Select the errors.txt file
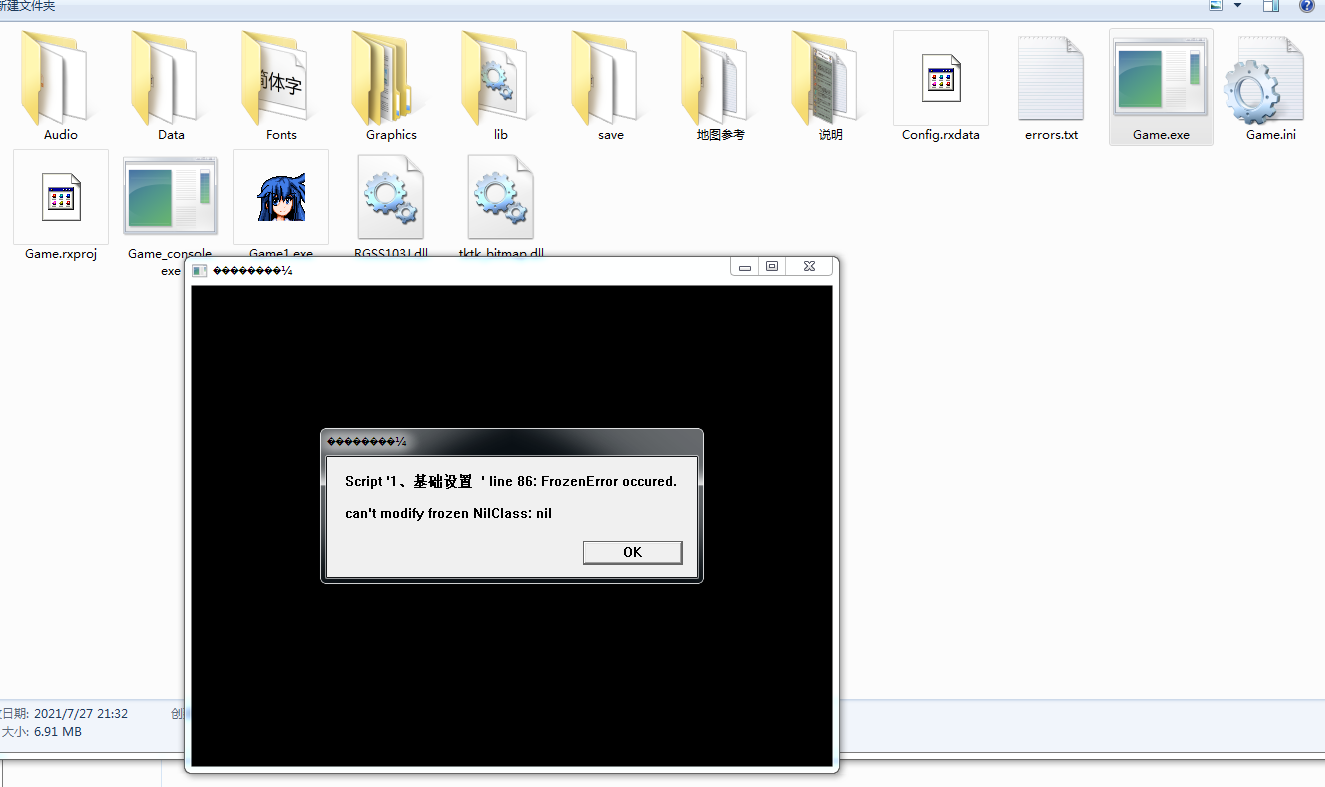This screenshot has width=1325, height=787. tap(1051, 87)
